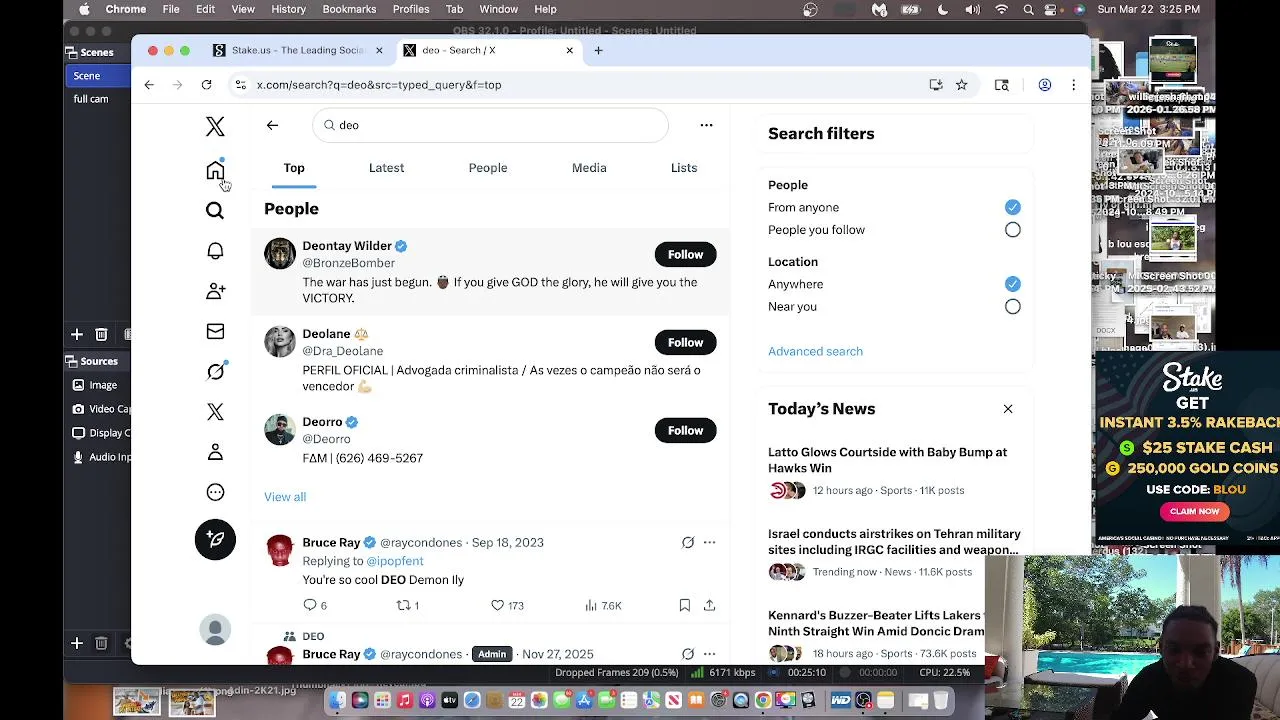
Task: Open Israel conducts airstrikes news story
Action: 894,555
